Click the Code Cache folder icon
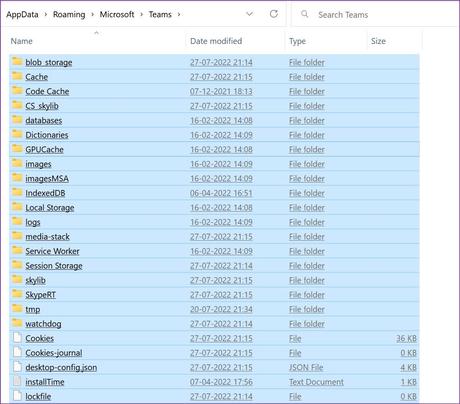 click(17, 90)
